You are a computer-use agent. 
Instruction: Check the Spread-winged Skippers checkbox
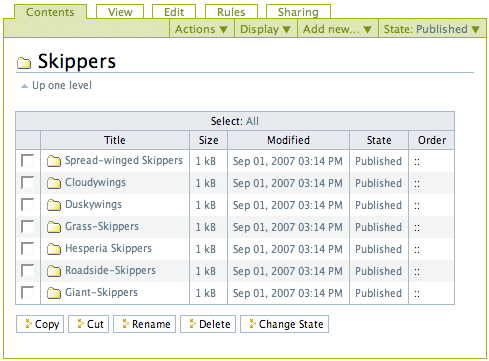27,160
